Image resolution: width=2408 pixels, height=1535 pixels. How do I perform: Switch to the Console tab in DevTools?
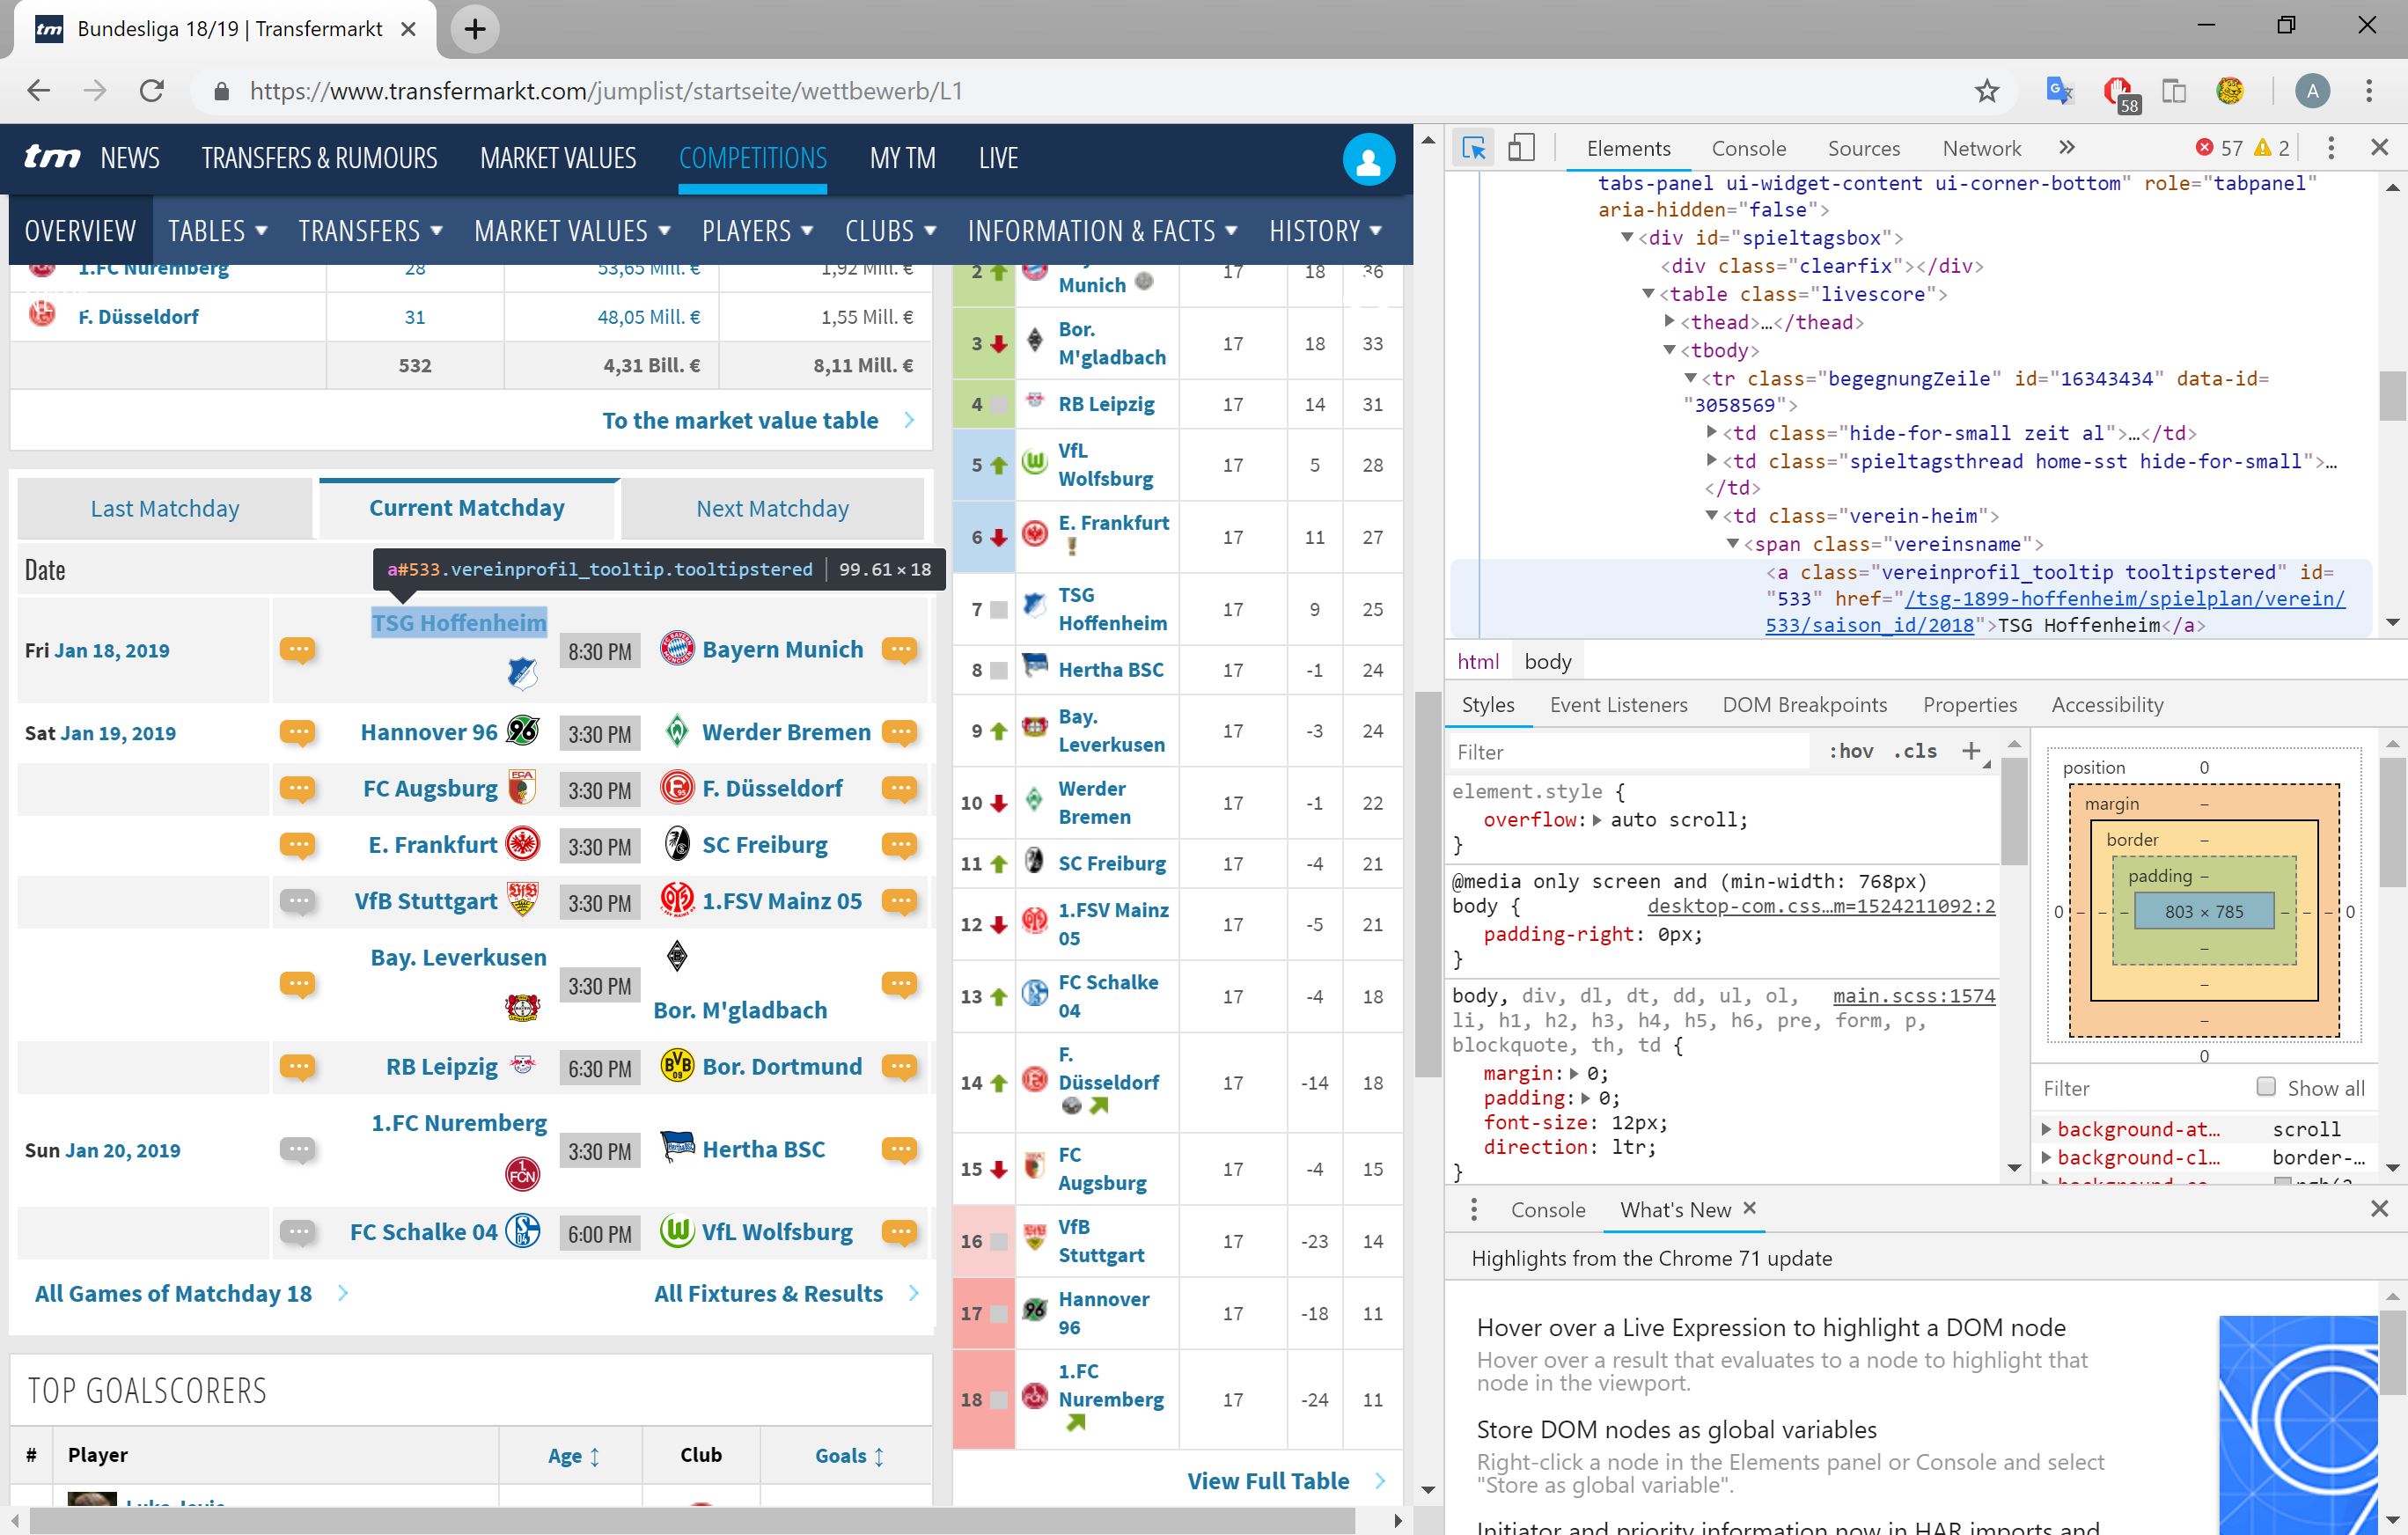tap(1748, 147)
